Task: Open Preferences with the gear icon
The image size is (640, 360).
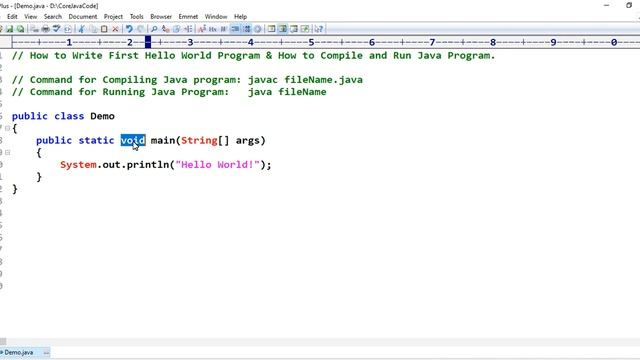Action: pos(258,29)
